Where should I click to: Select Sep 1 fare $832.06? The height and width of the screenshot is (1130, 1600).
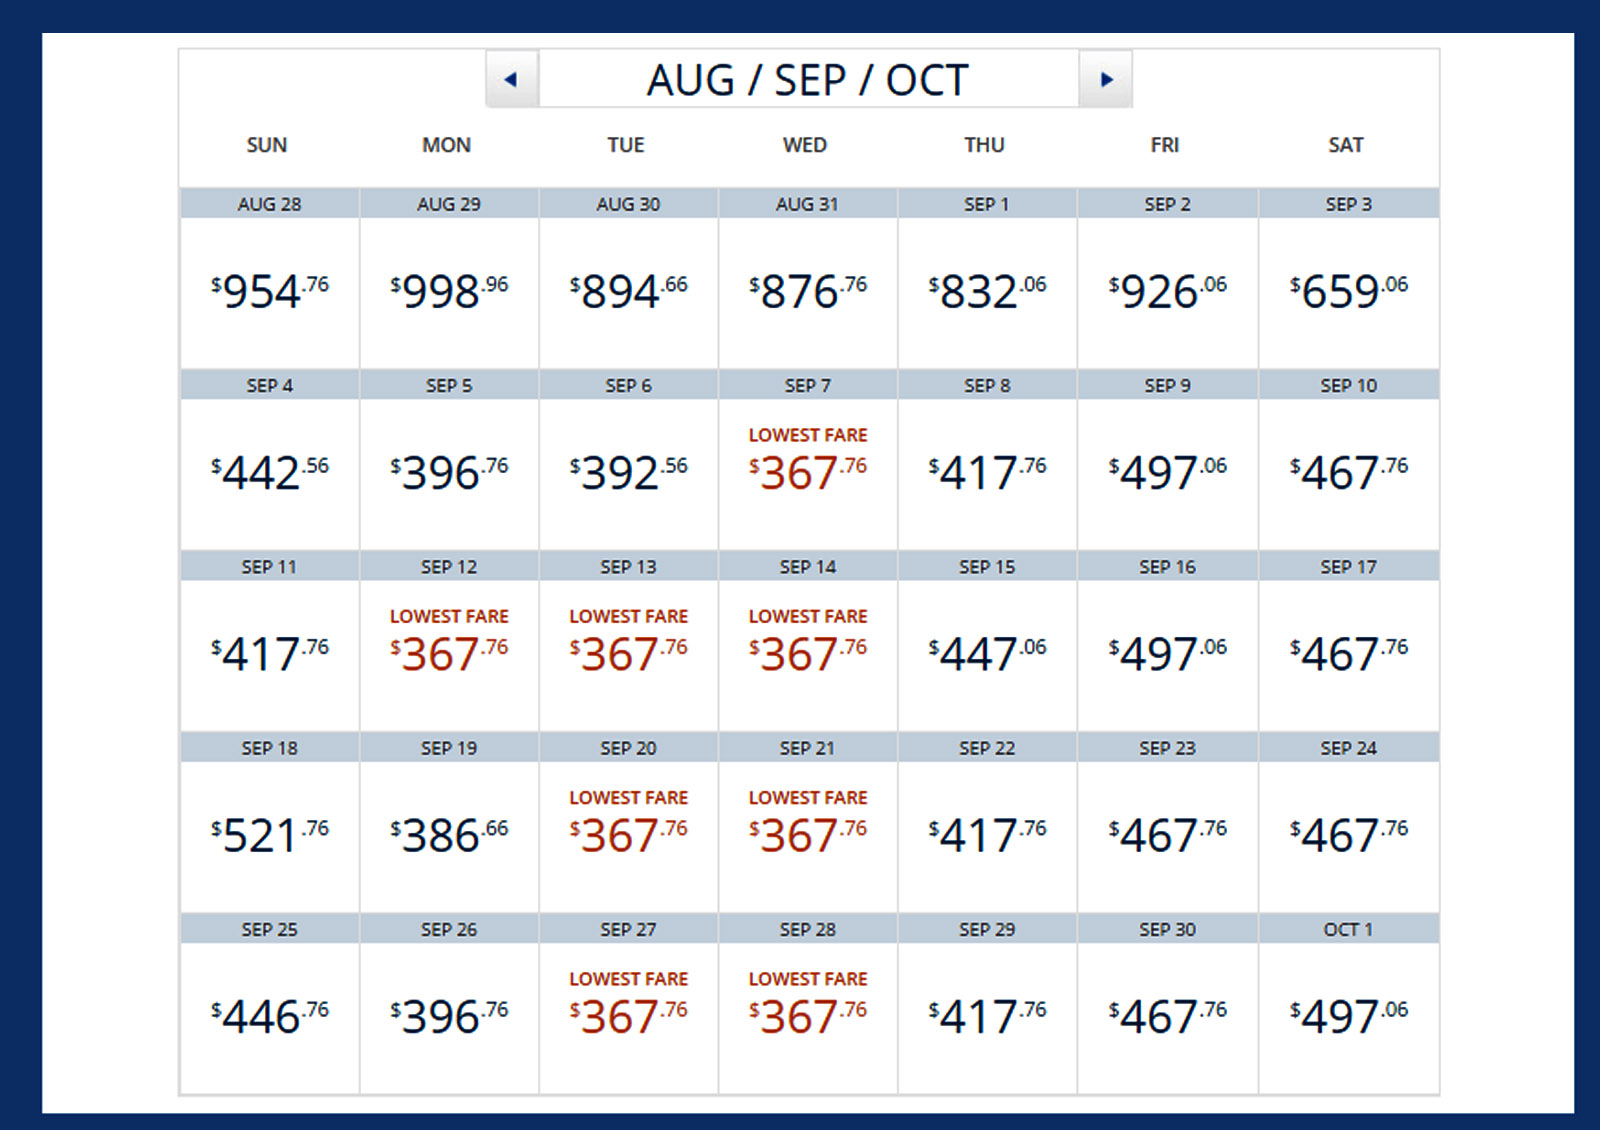pyautogui.click(x=987, y=292)
